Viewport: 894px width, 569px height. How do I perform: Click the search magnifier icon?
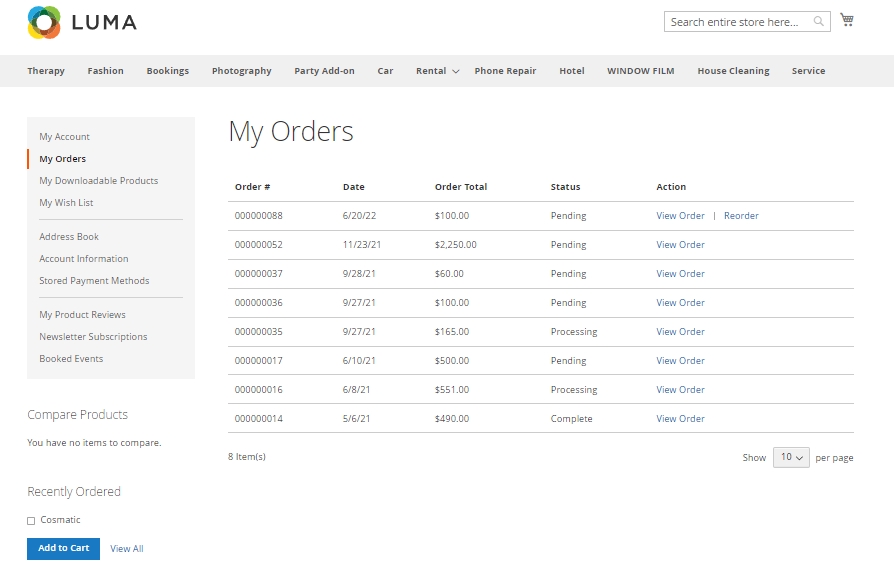coord(818,22)
